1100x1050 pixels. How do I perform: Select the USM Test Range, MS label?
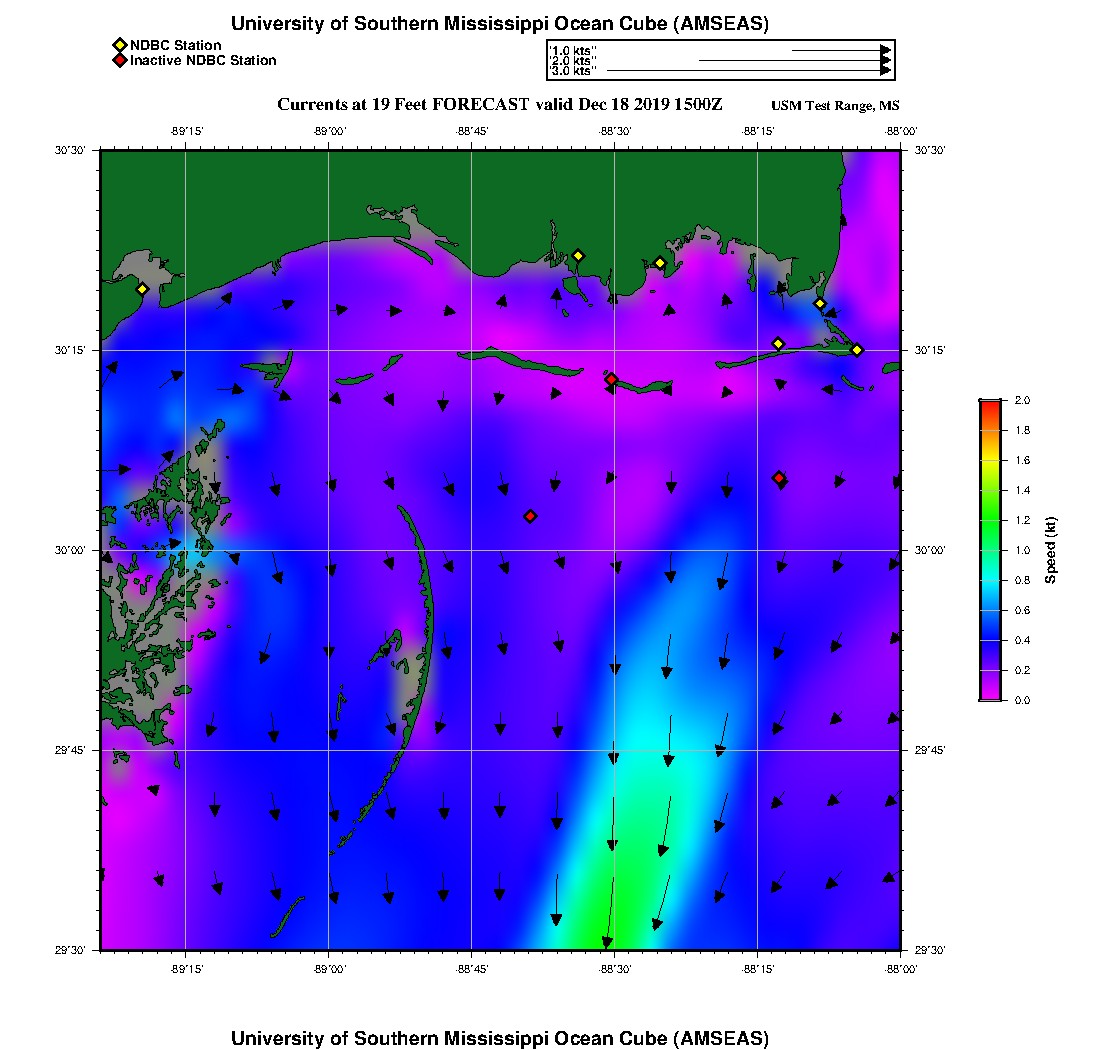coord(835,106)
